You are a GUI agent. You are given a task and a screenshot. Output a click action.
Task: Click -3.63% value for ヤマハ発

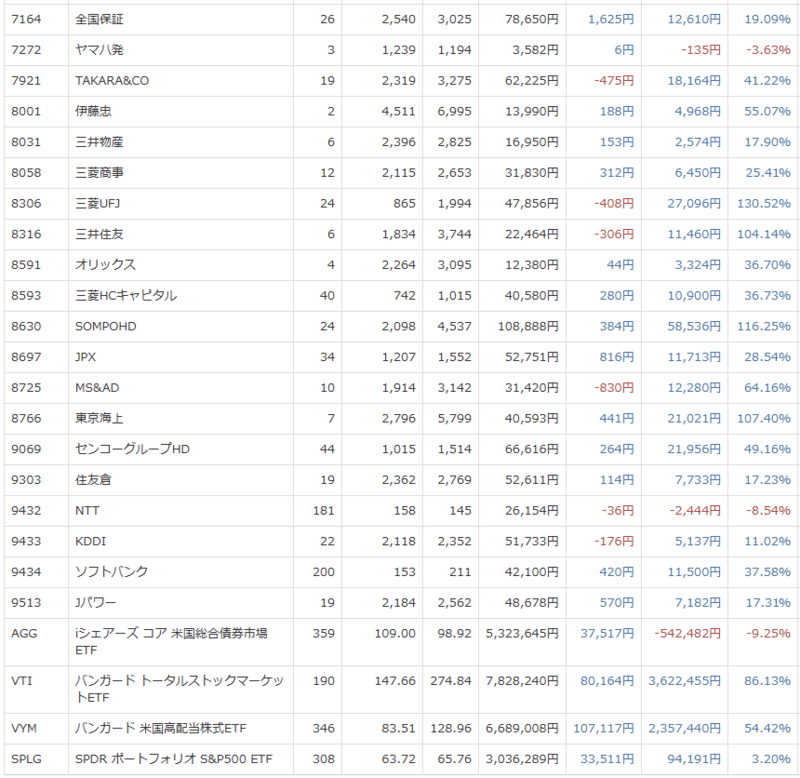click(768, 50)
